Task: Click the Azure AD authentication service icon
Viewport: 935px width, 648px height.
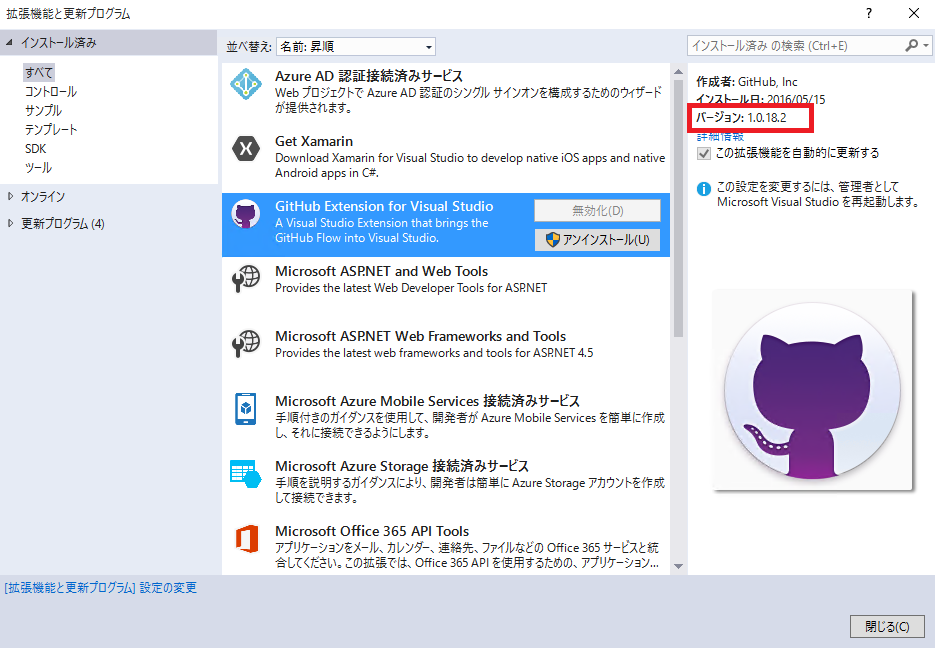Action: tap(246, 84)
